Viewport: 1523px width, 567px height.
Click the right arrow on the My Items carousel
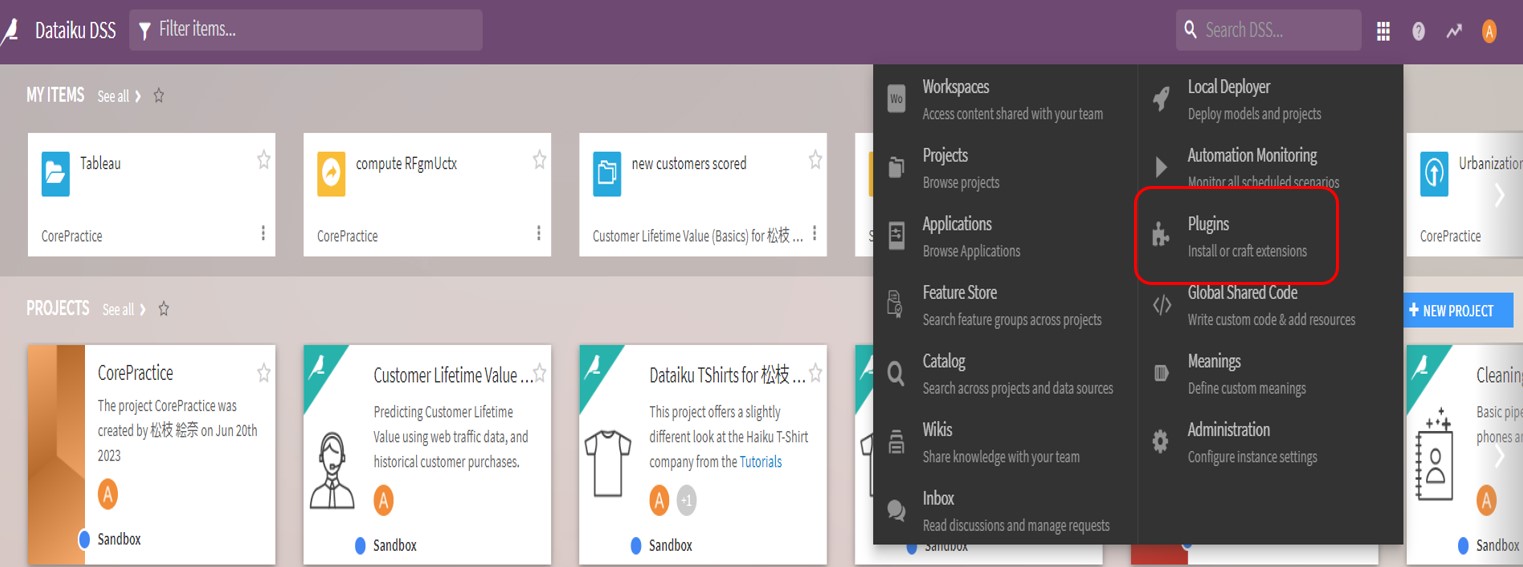1499,196
